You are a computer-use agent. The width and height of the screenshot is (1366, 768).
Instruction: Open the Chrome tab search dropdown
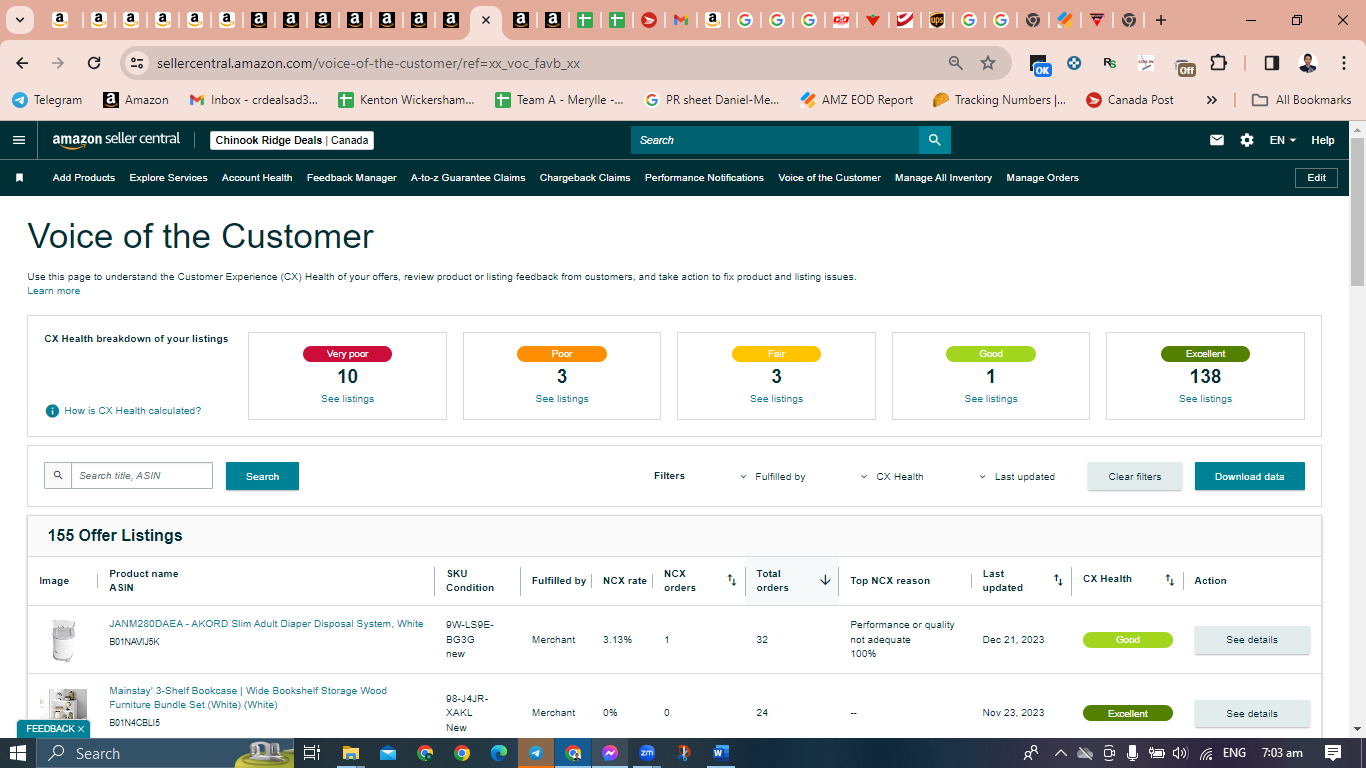click(20, 20)
